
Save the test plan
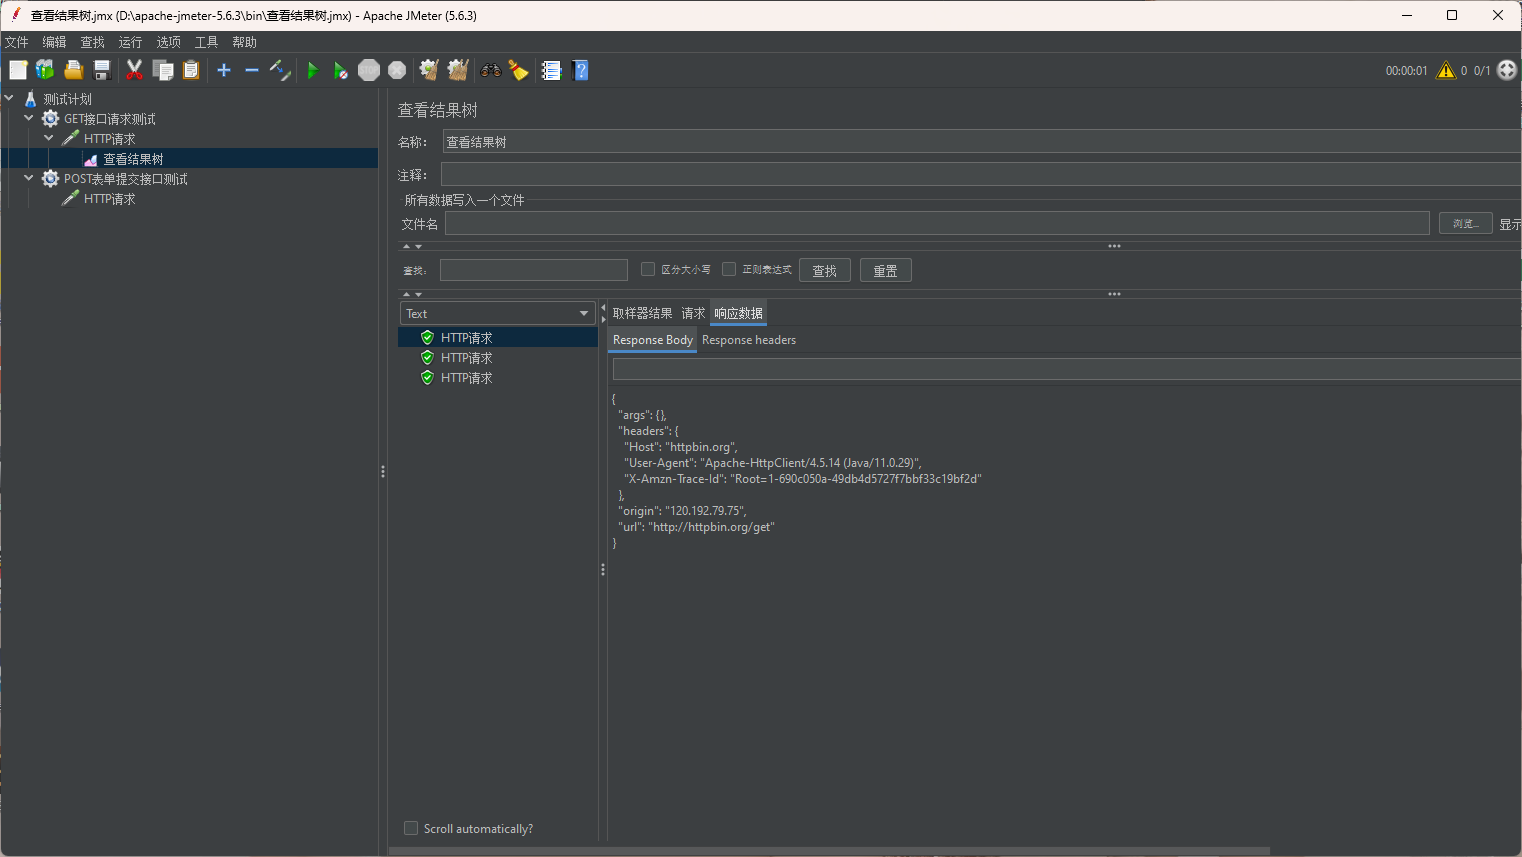(x=101, y=70)
